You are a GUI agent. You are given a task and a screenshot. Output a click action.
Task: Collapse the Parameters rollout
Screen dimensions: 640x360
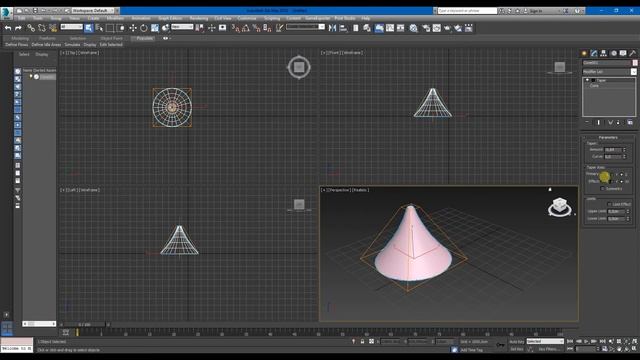coord(608,138)
